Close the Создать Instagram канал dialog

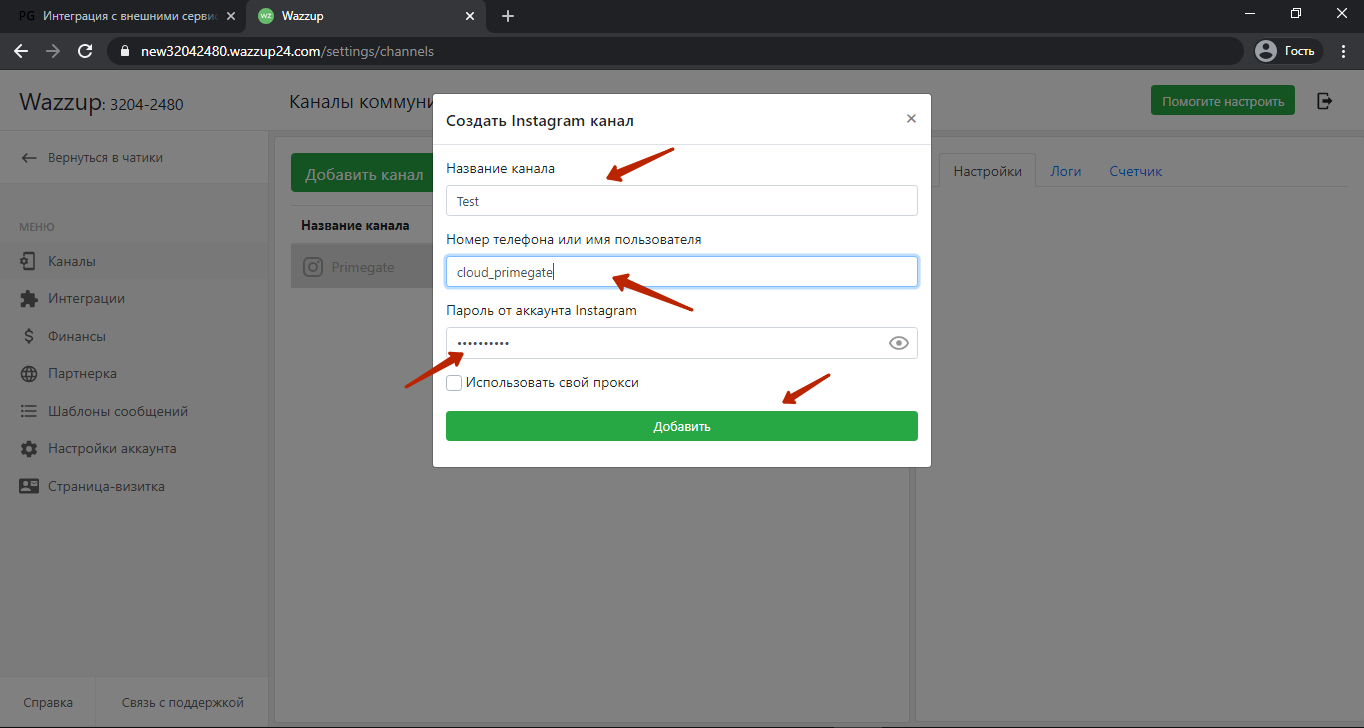[911, 118]
